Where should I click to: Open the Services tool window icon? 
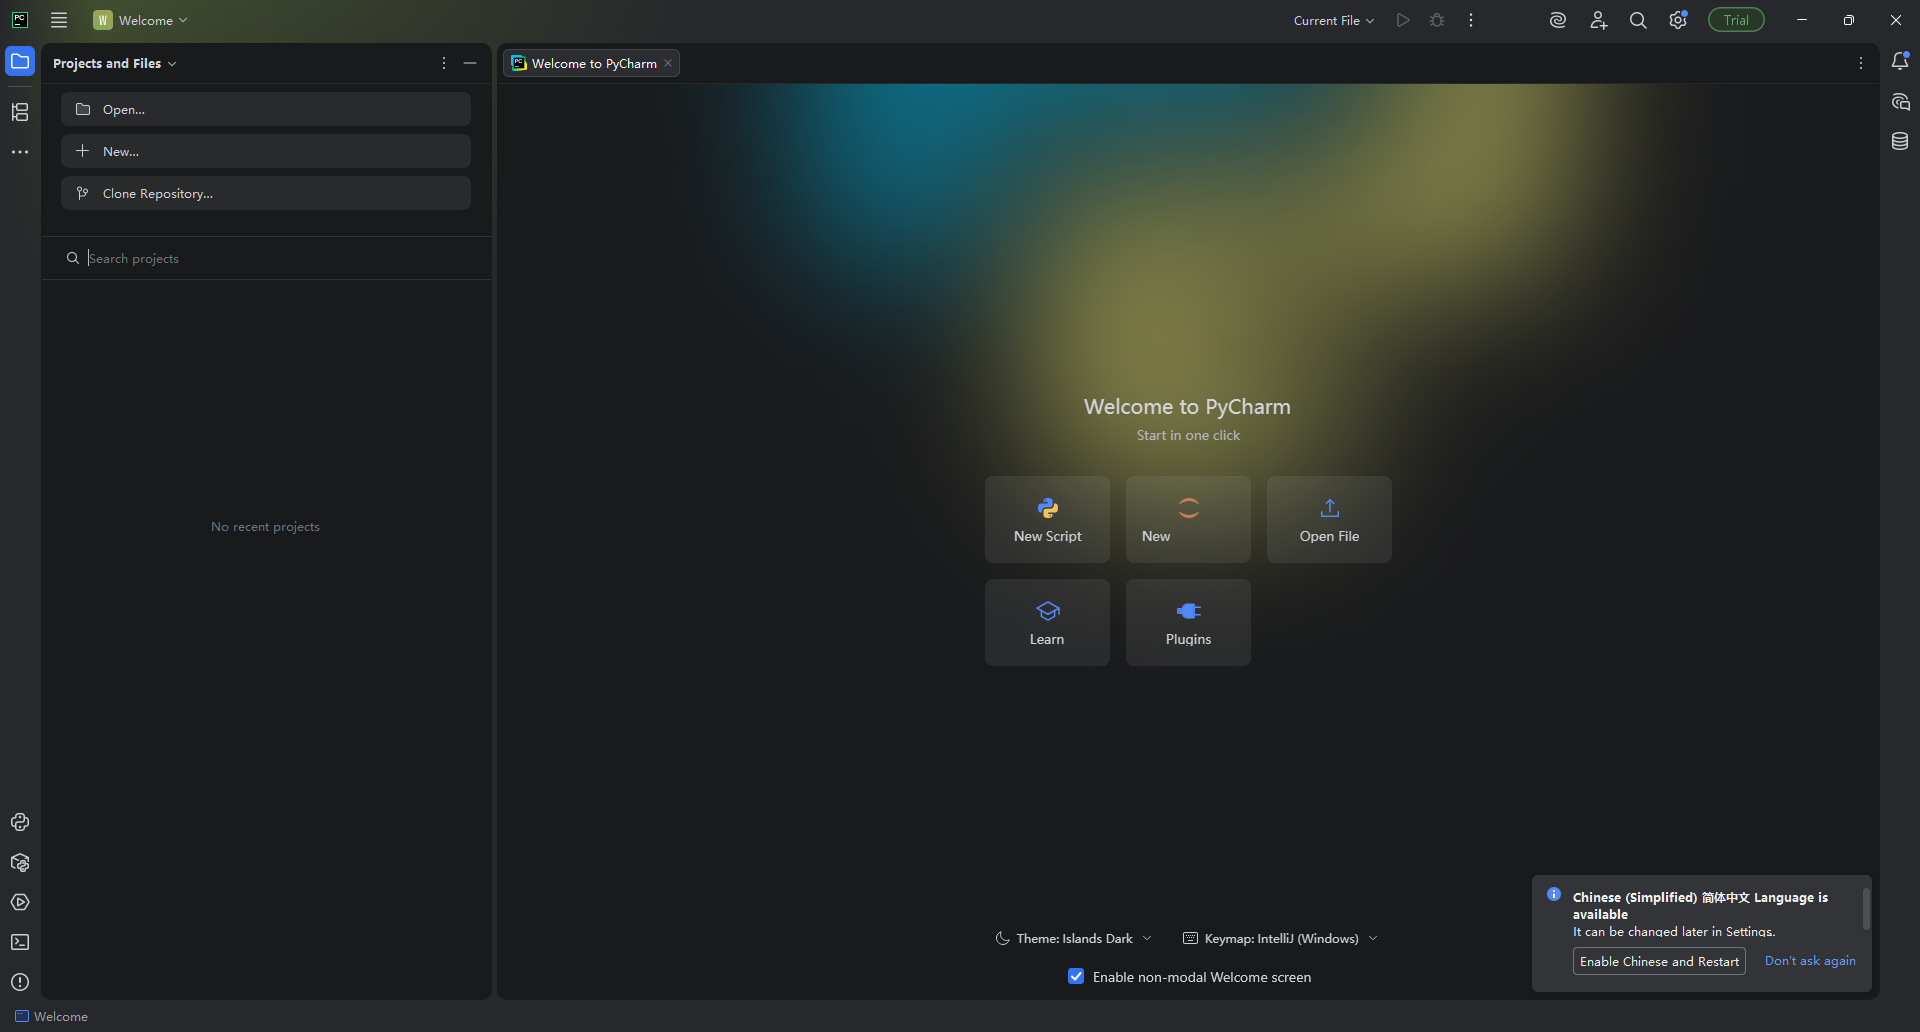pyautogui.click(x=20, y=902)
